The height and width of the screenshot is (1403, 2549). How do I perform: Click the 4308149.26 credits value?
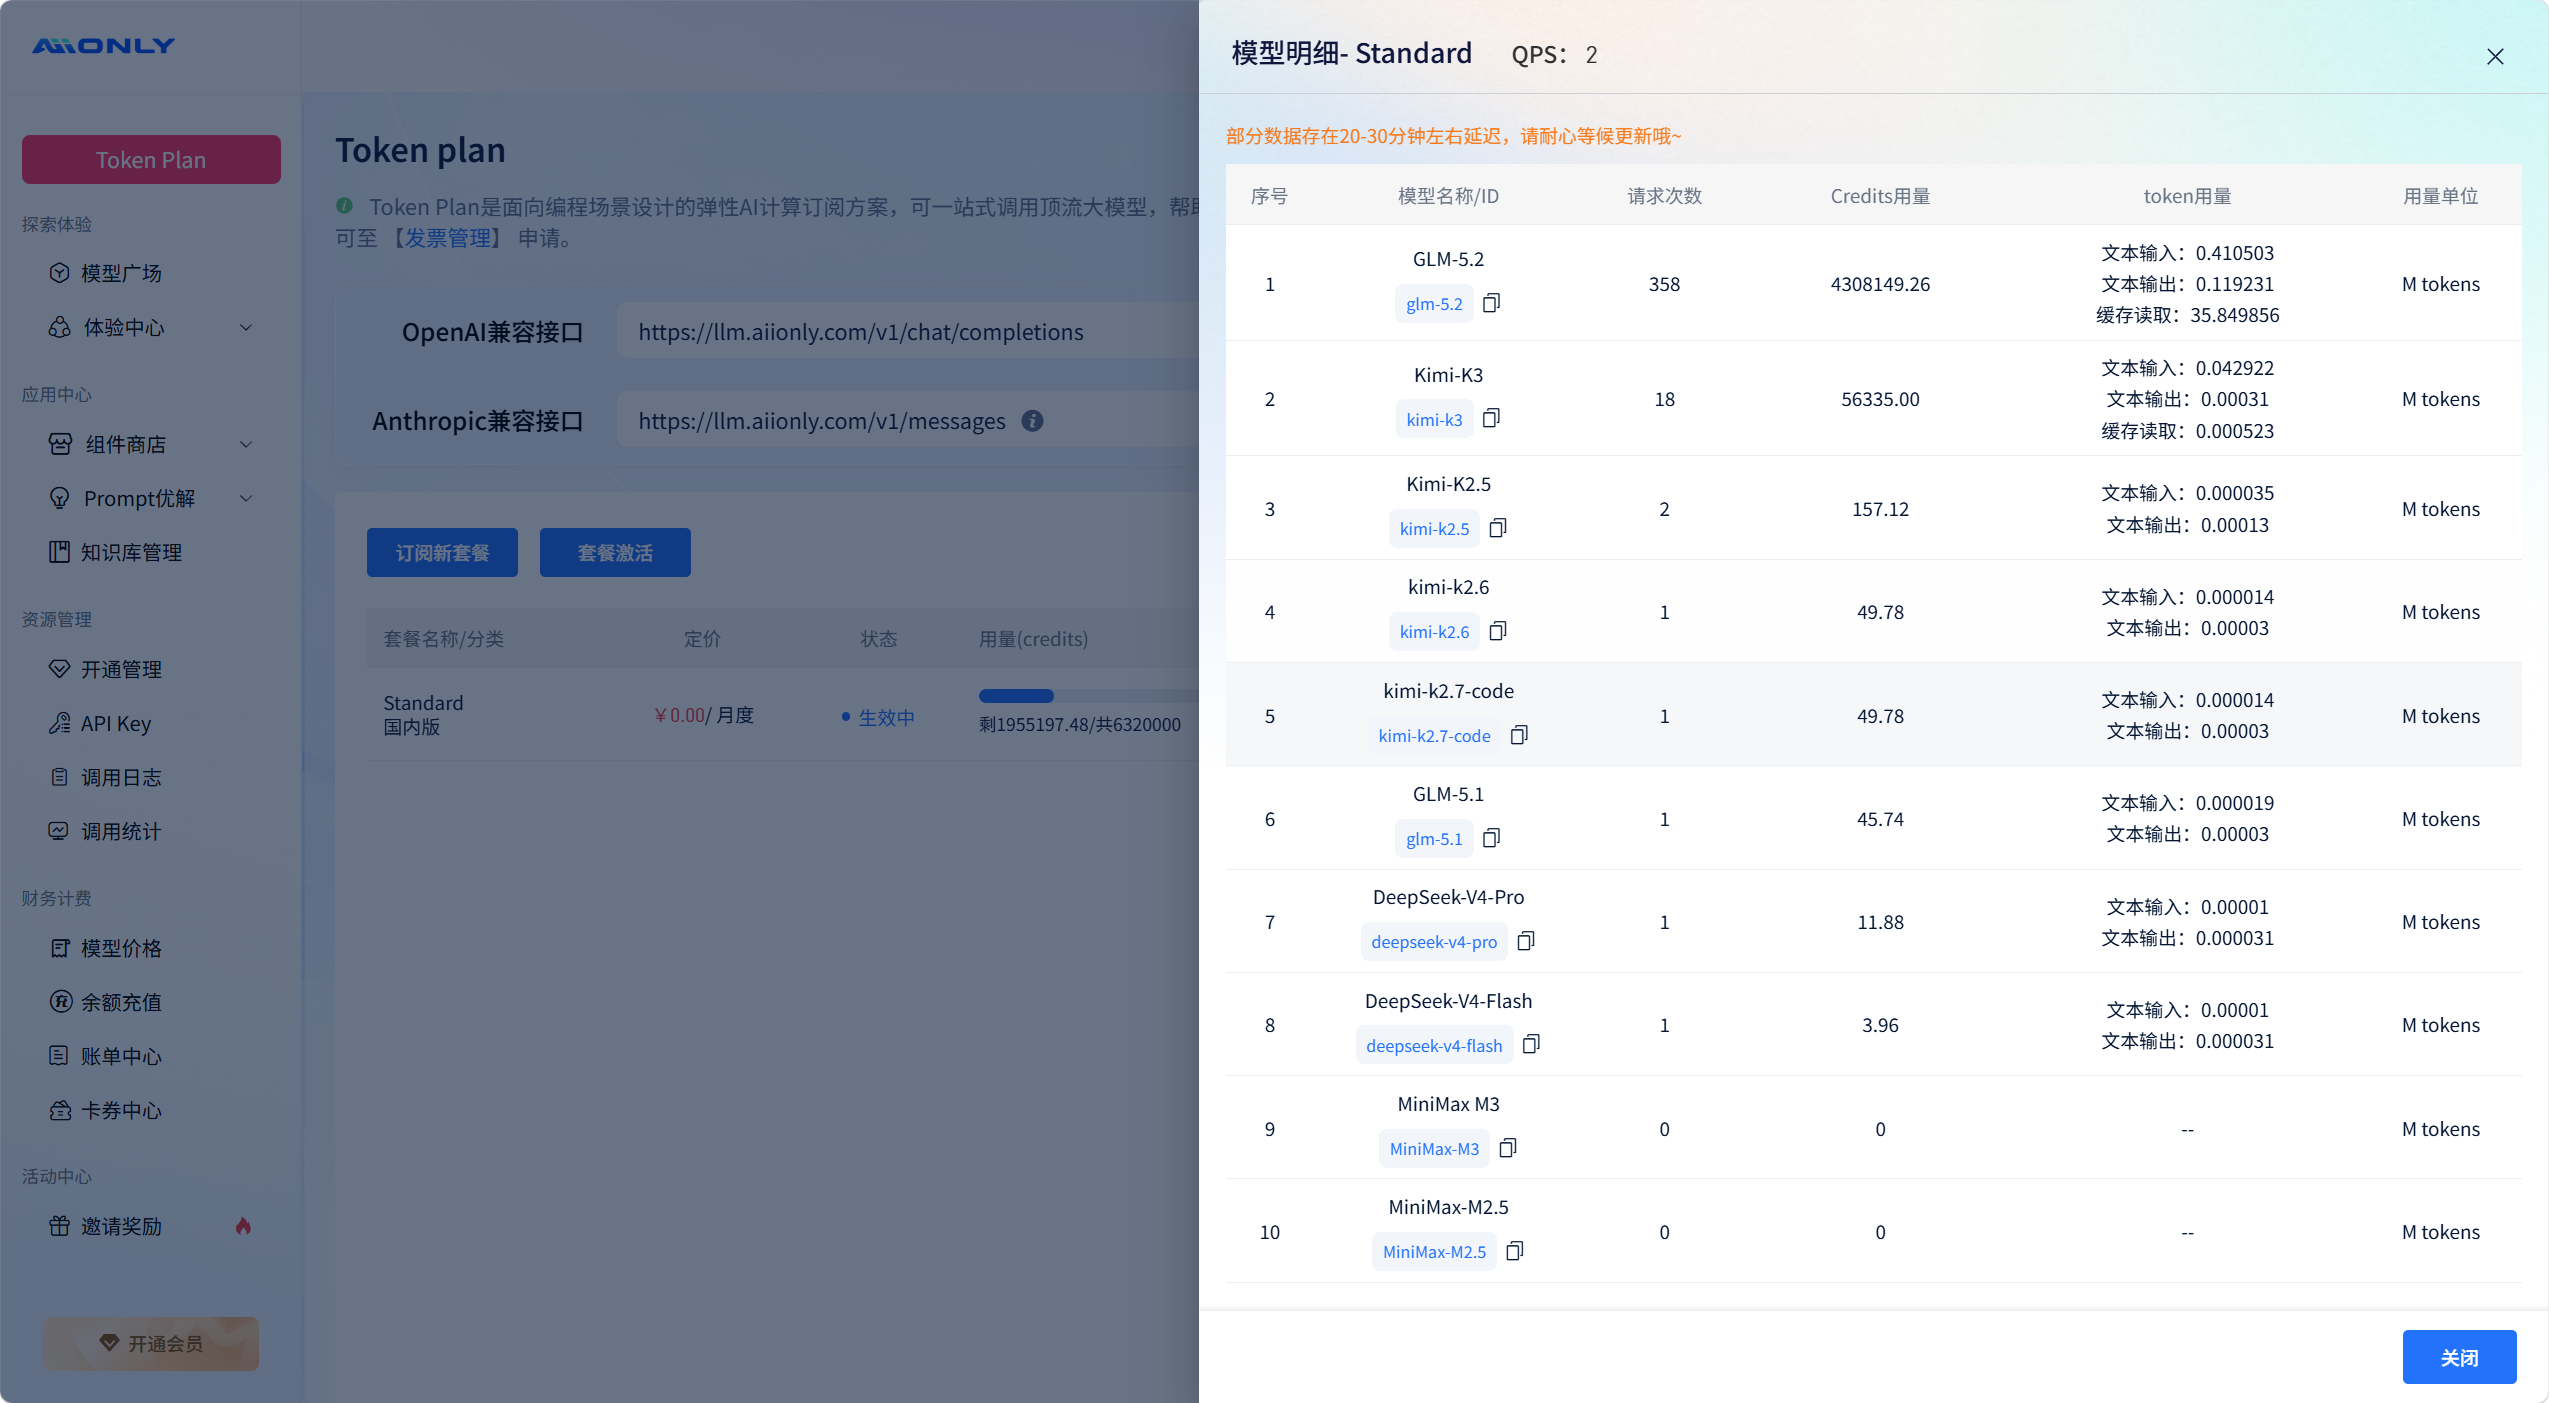pos(1880,284)
